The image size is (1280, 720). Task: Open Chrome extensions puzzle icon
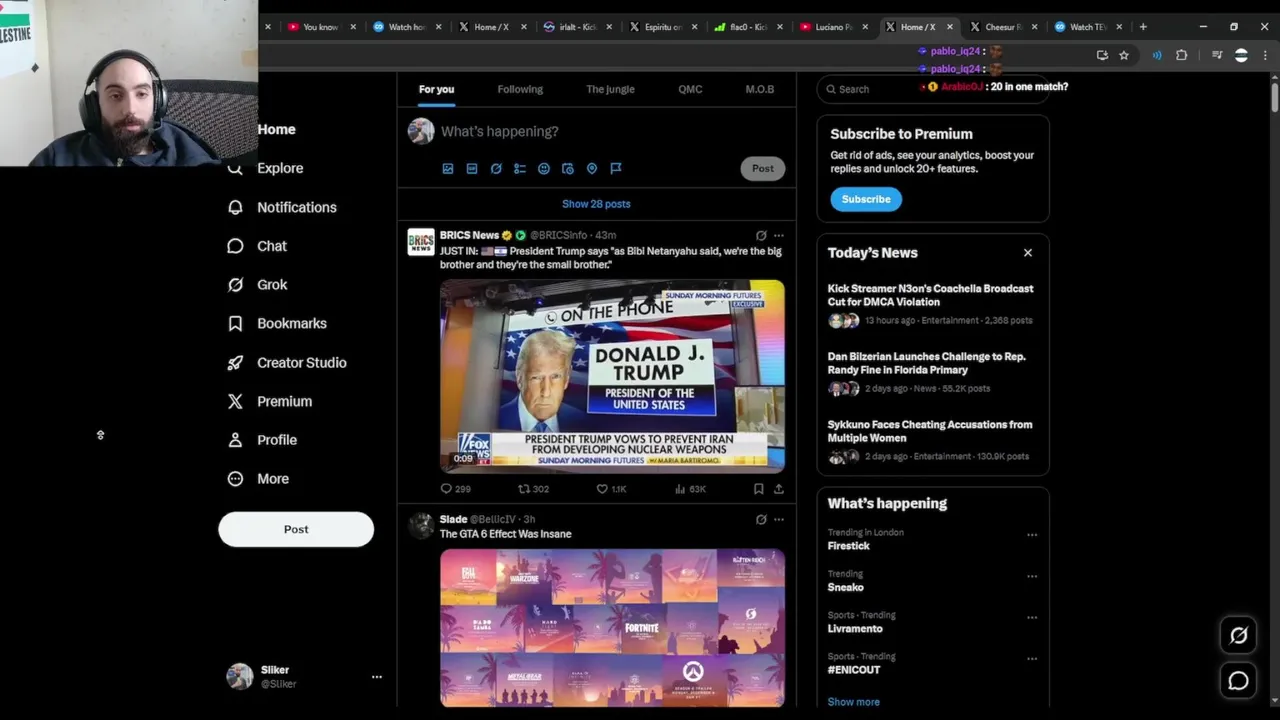click(x=1181, y=56)
